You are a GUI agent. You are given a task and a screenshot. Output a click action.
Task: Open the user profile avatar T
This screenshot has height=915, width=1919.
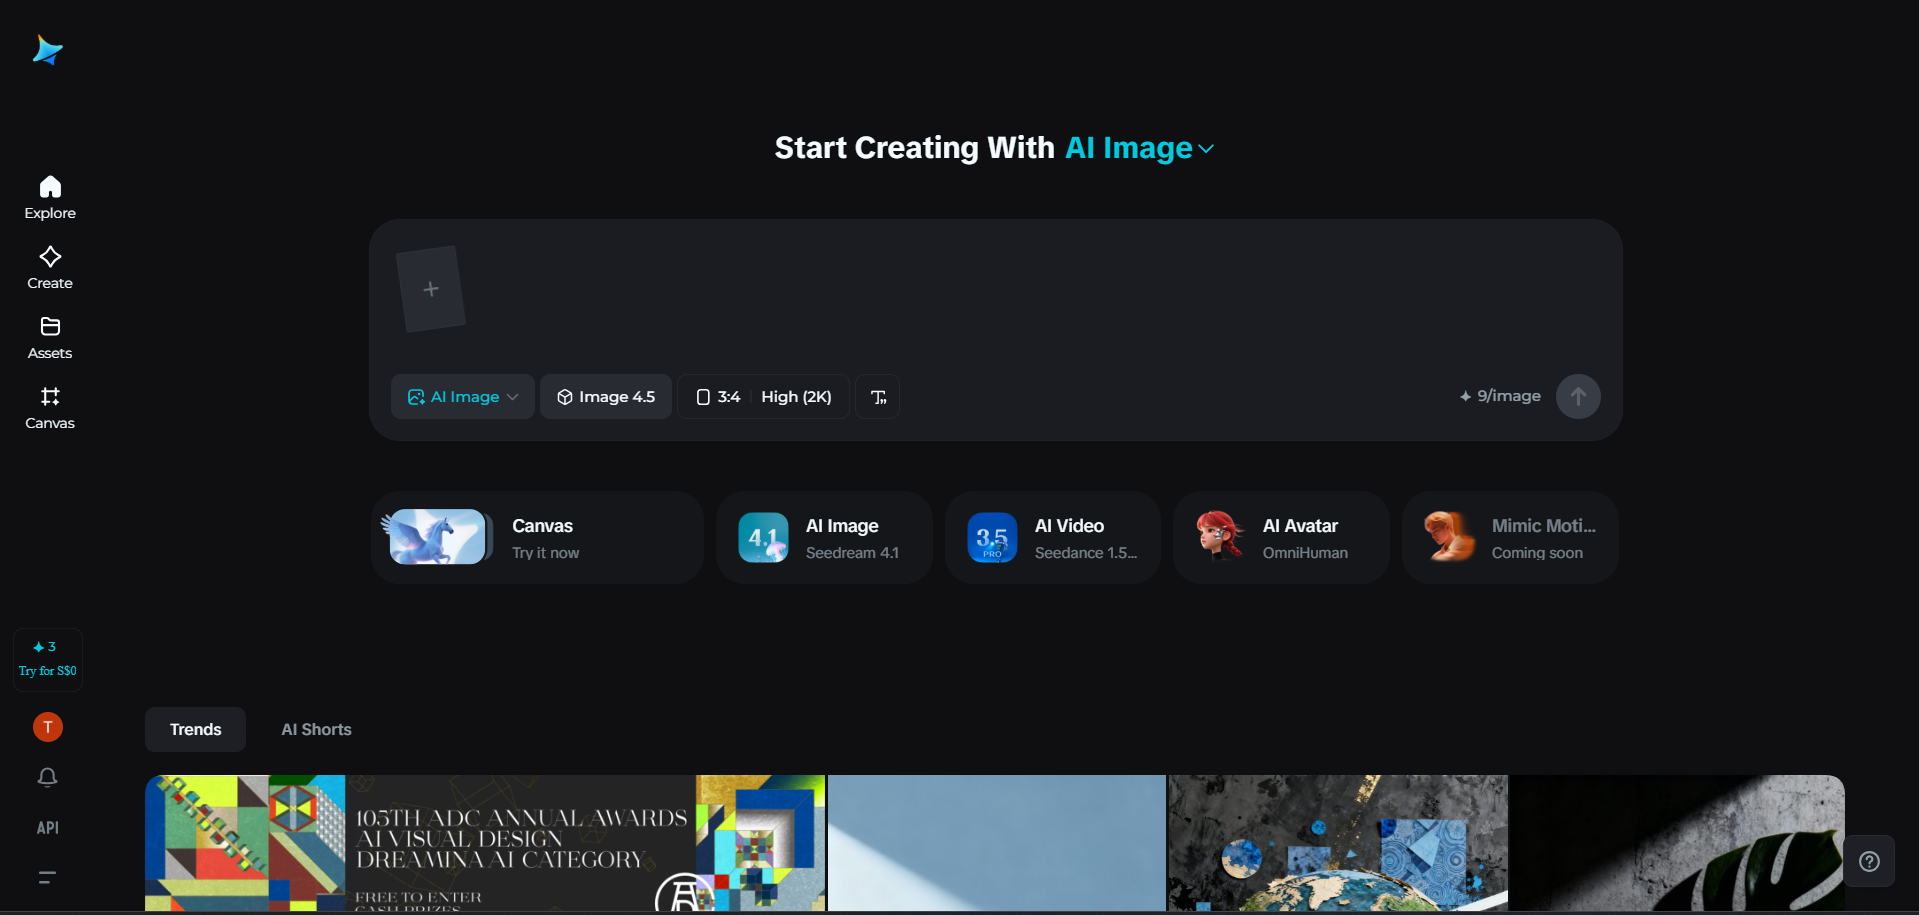tap(48, 727)
